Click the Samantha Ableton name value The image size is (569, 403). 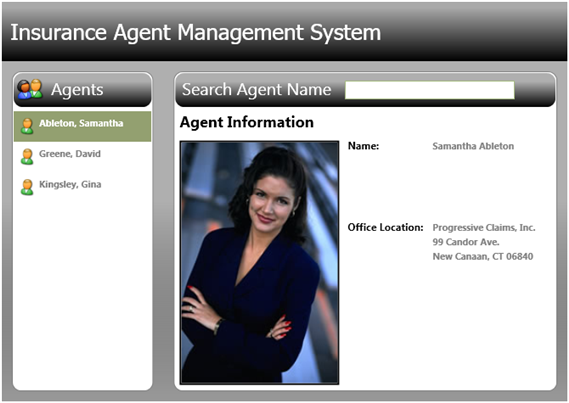(x=473, y=146)
